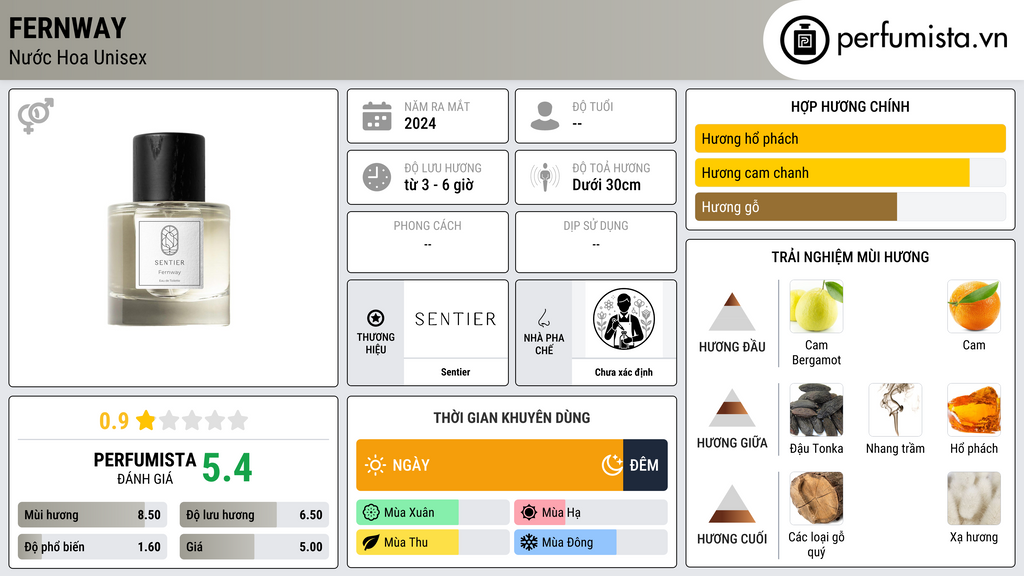Click the flower icon for Mùa Xuân
1024x576 pixels.
371,513
